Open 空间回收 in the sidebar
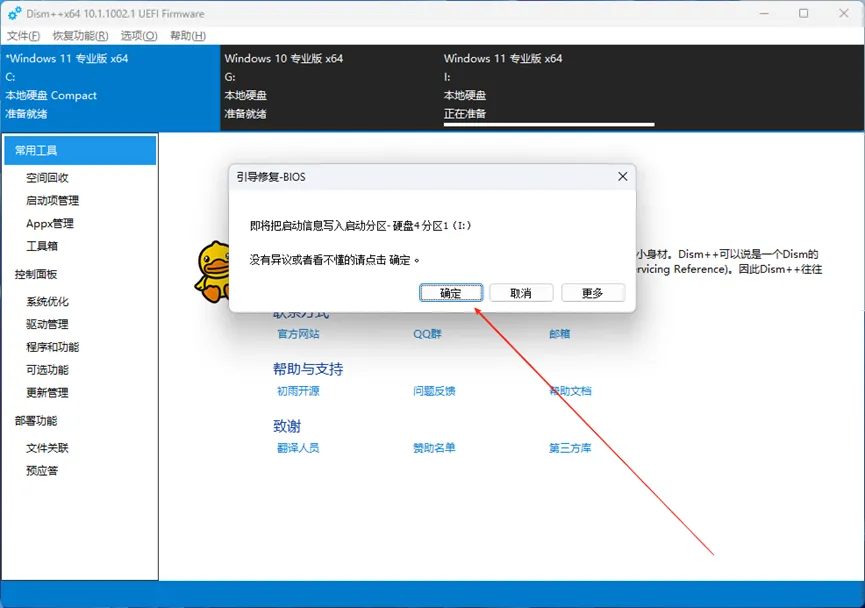 tap(47, 177)
